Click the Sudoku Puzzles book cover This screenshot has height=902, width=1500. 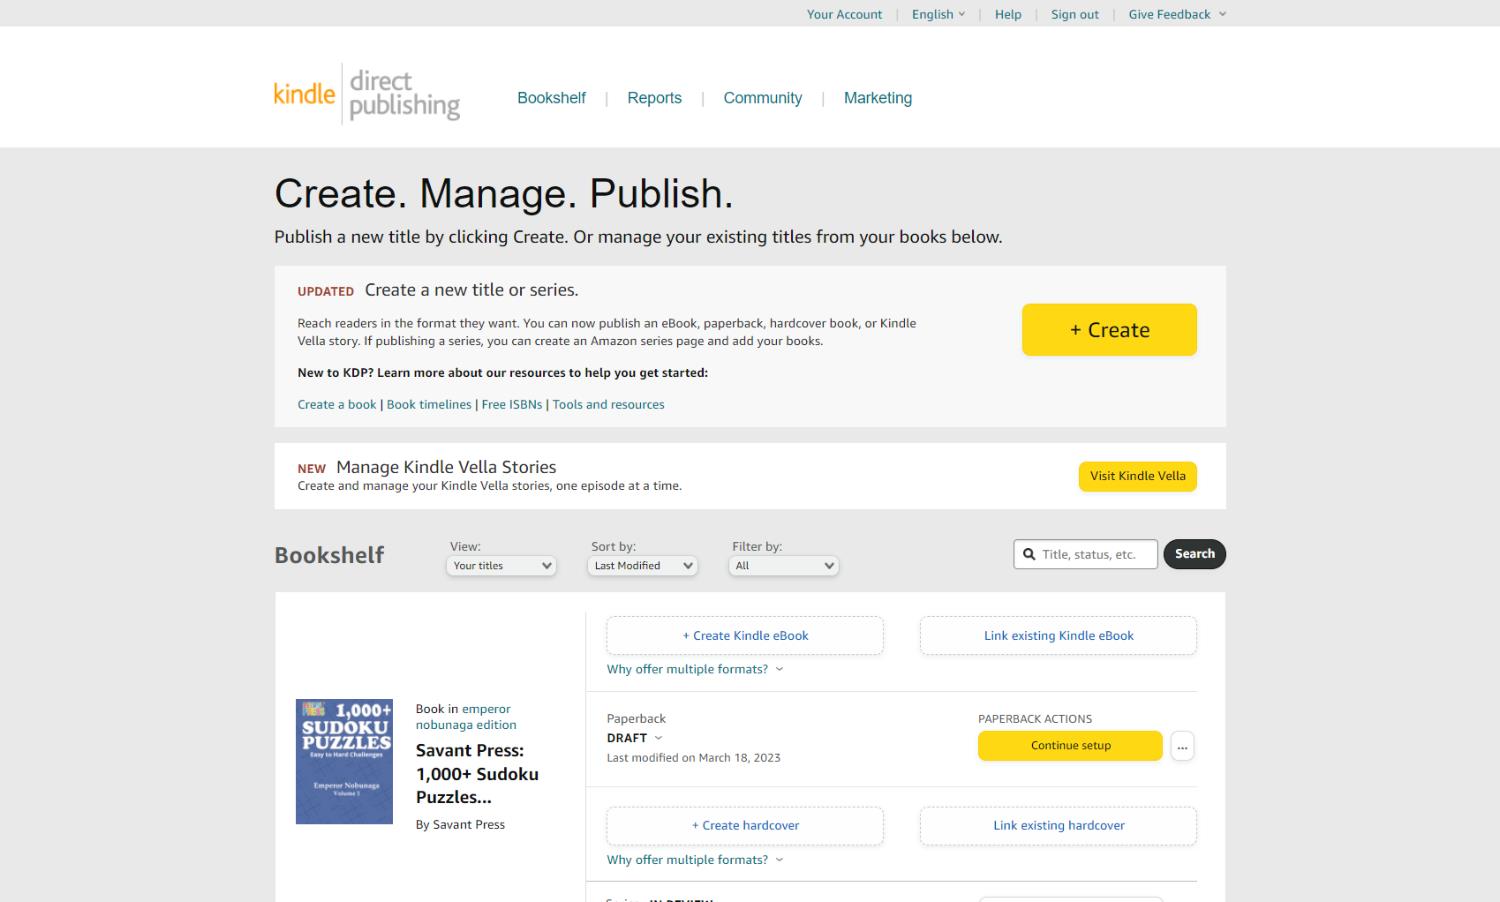344,761
